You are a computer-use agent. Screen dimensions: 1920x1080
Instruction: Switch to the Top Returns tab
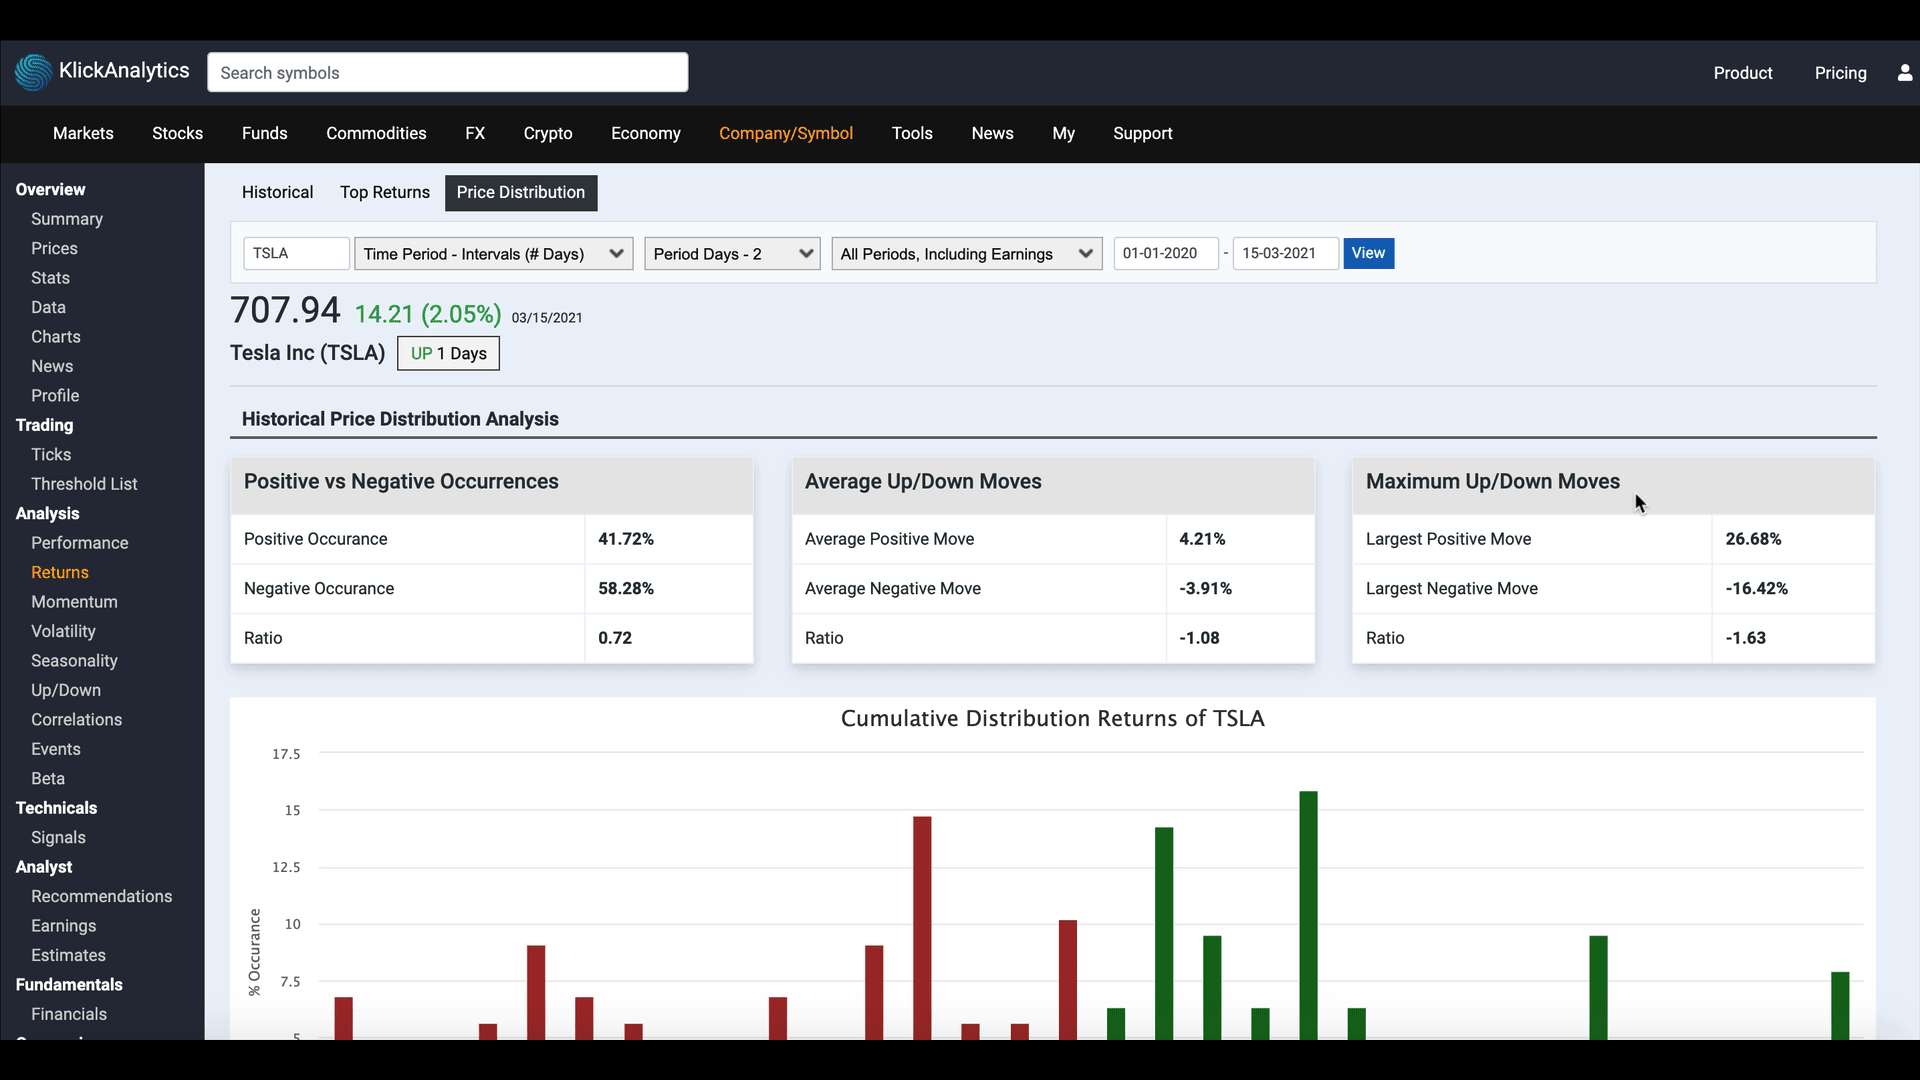coord(385,192)
